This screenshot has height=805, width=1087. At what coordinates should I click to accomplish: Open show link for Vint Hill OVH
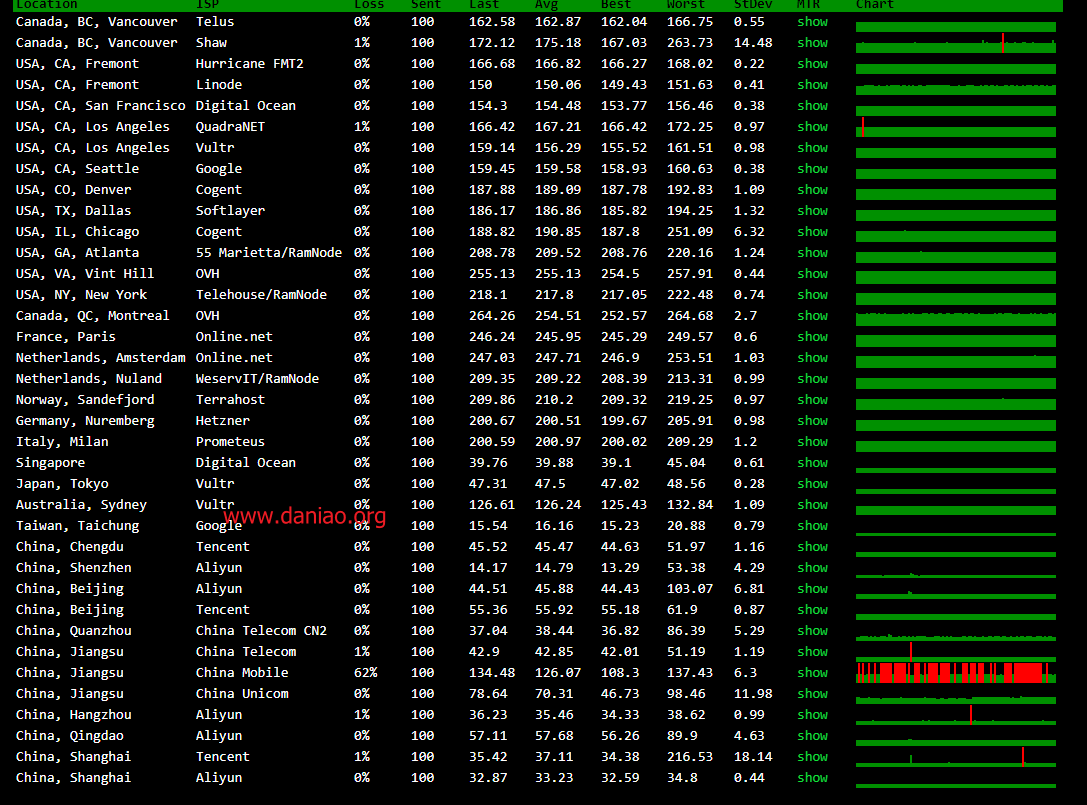[812, 273]
